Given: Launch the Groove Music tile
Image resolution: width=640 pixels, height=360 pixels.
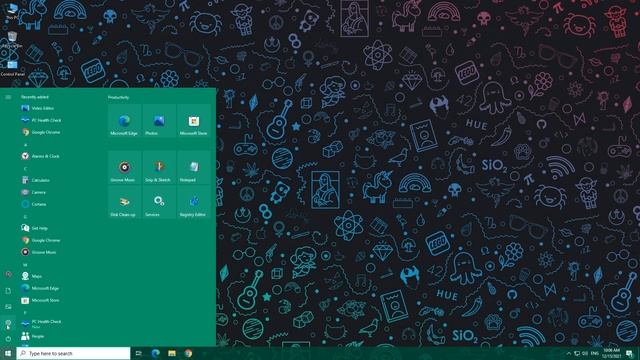Looking at the screenshot, I should click(124, 167).
